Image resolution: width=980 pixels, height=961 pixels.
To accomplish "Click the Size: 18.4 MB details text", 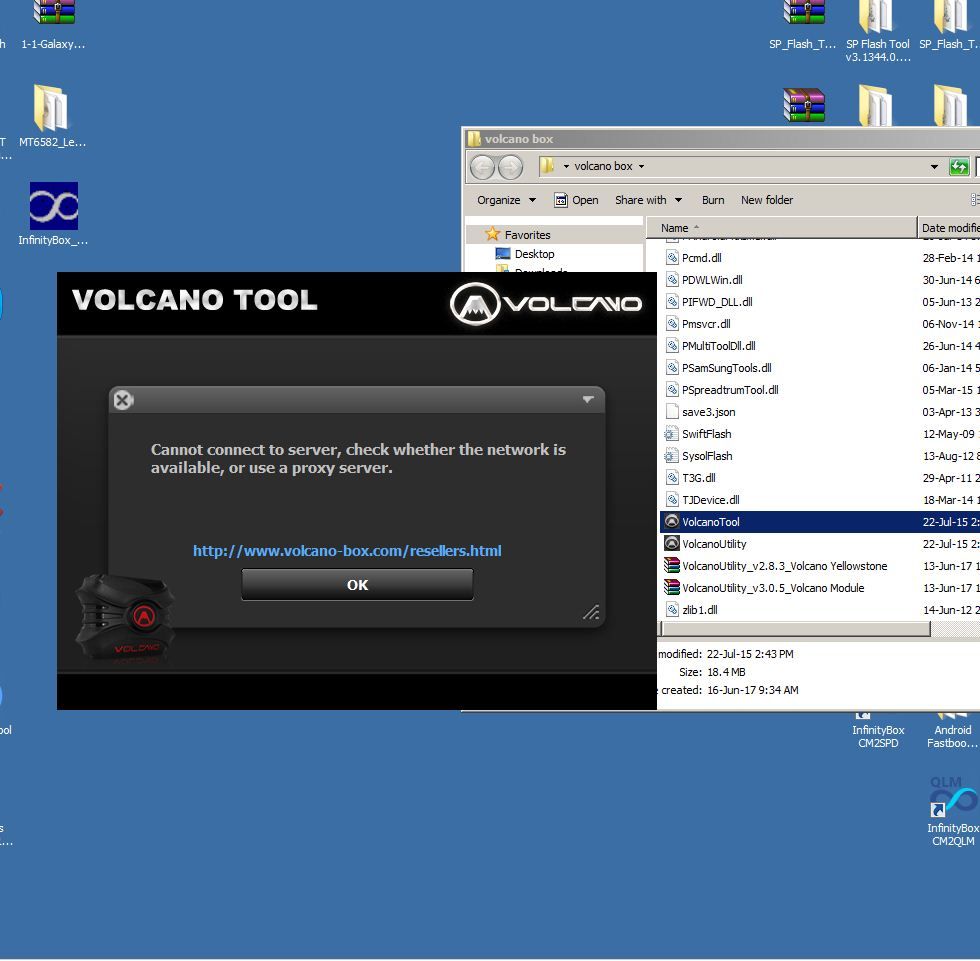I will click(x=712, y=672).
